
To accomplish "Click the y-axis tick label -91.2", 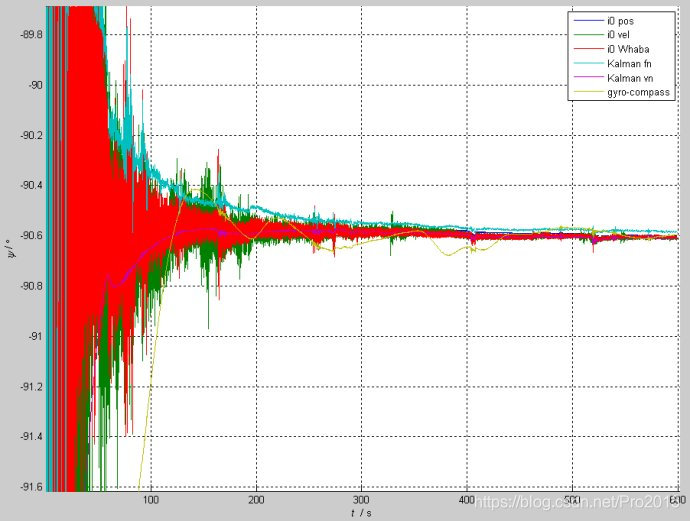I will [31, 386].
